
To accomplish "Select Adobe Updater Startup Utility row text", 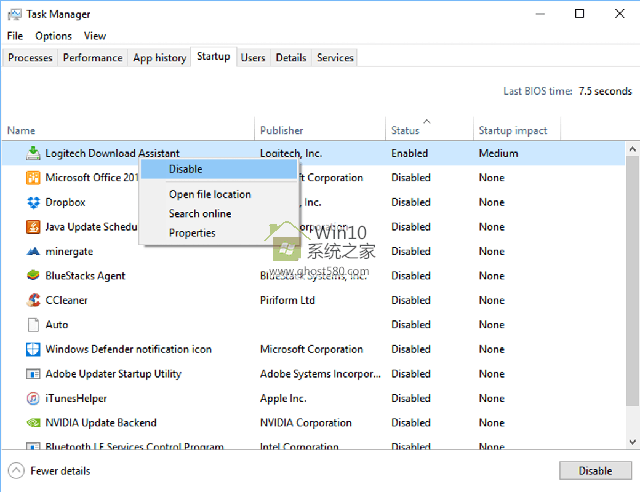I will [113, 374].
